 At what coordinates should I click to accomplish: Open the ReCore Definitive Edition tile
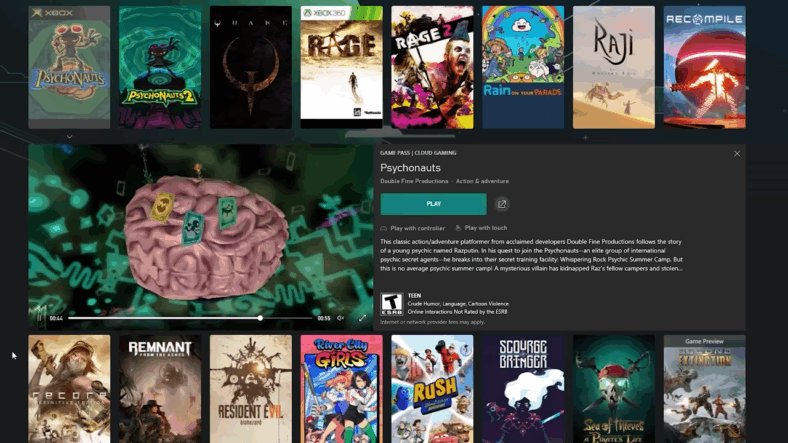tap(69, 389)
